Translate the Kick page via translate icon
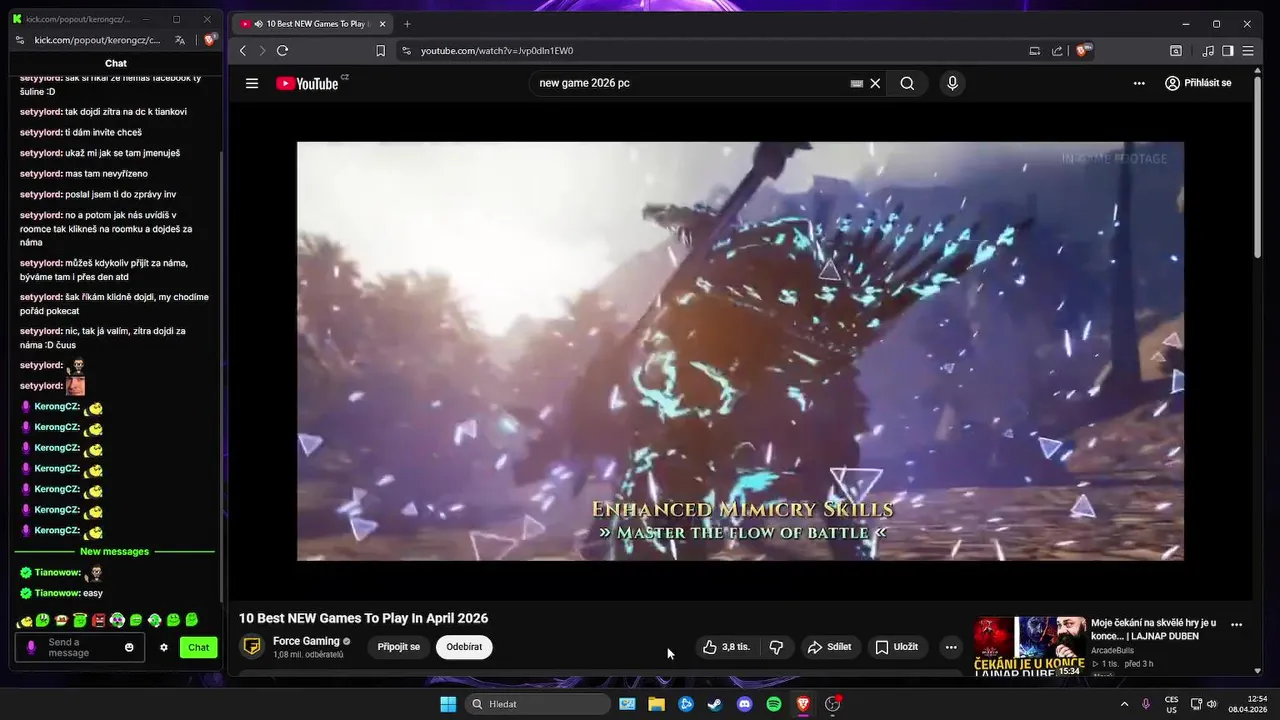This screenshot has width=1280, height=720. pyautogui.click(x=180, y=40)
